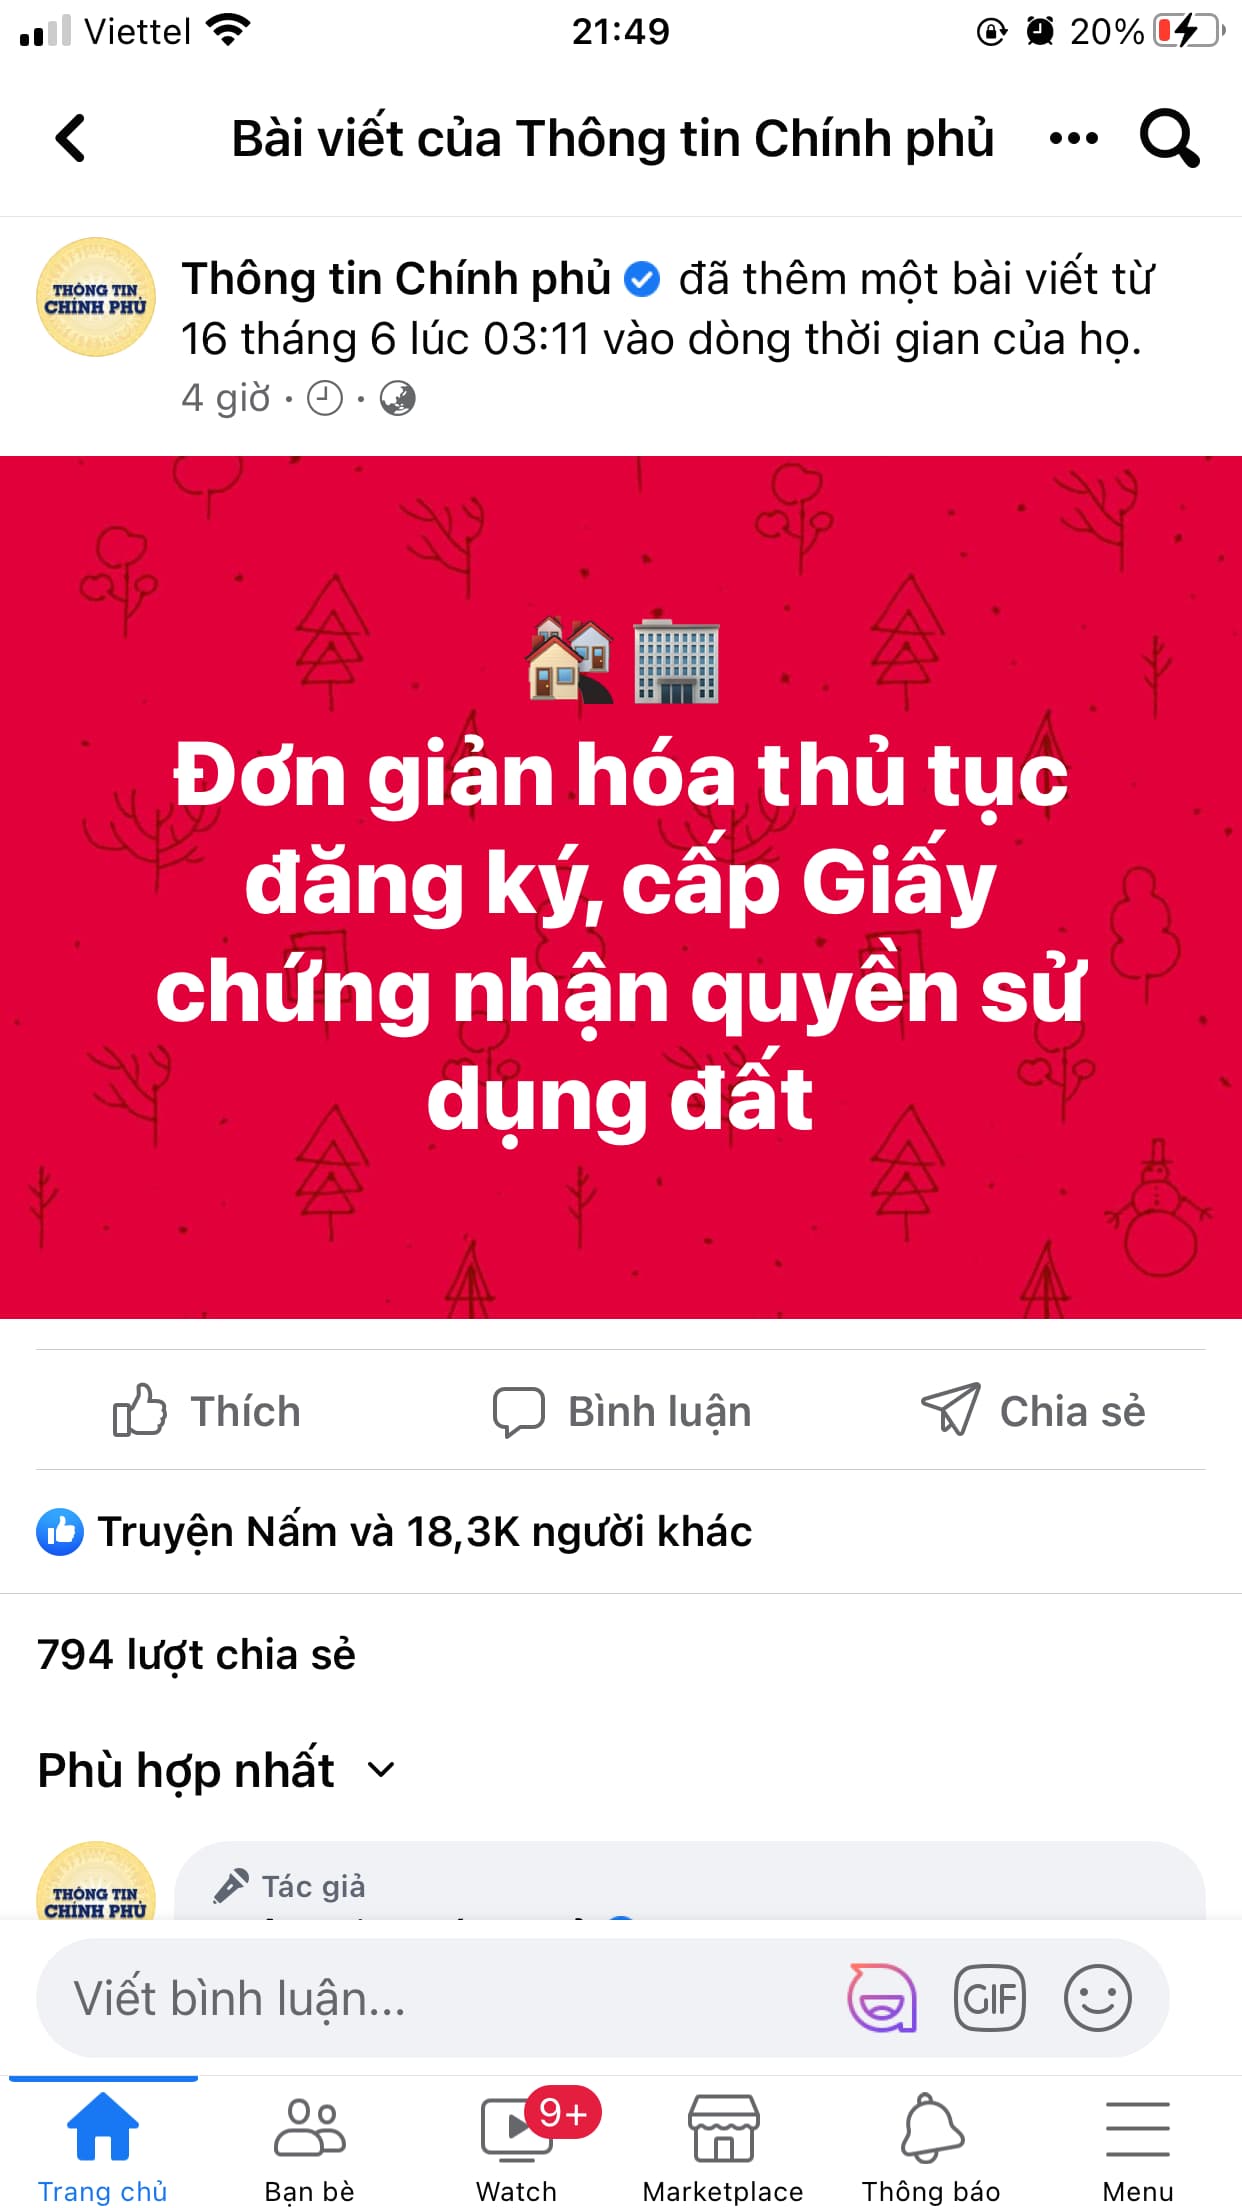1242x2208 pixels.
Task: Tap the blue like reaction icon
Action: (x=60, y=1531)
